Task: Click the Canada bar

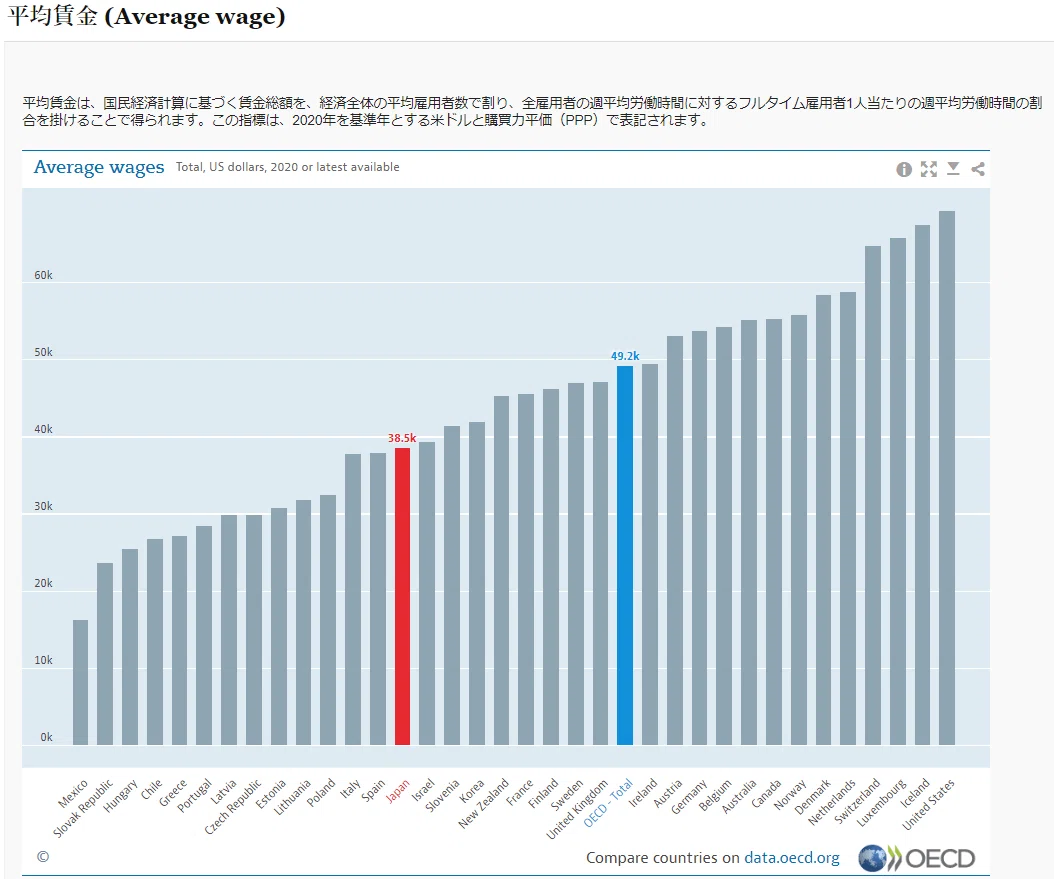Action: 774,532
